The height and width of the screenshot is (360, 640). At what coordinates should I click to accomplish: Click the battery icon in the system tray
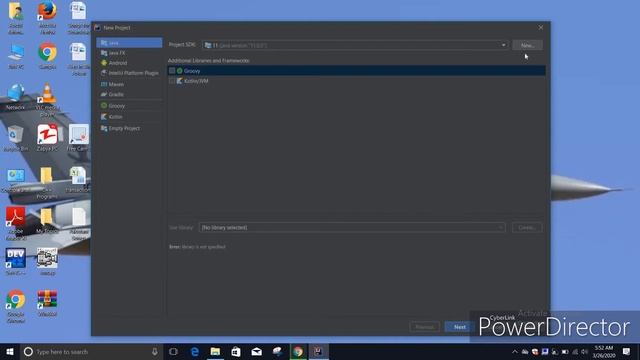pyautogui.click(x=565, y=351)
